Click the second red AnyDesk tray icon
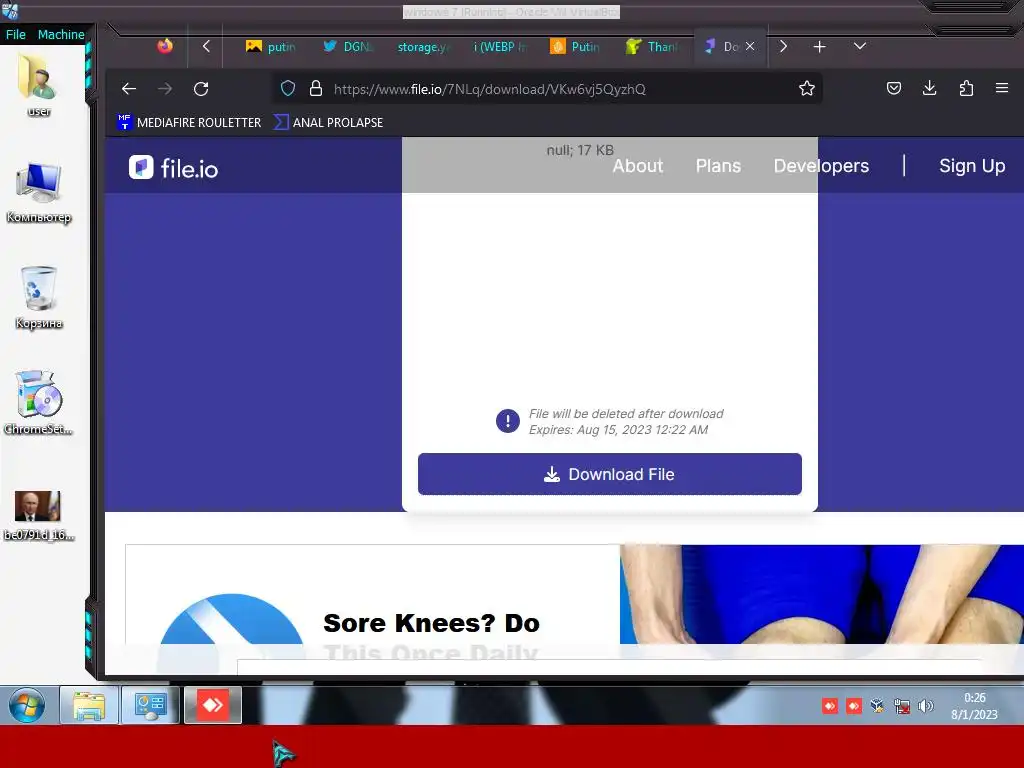 (x=854, y=706)
